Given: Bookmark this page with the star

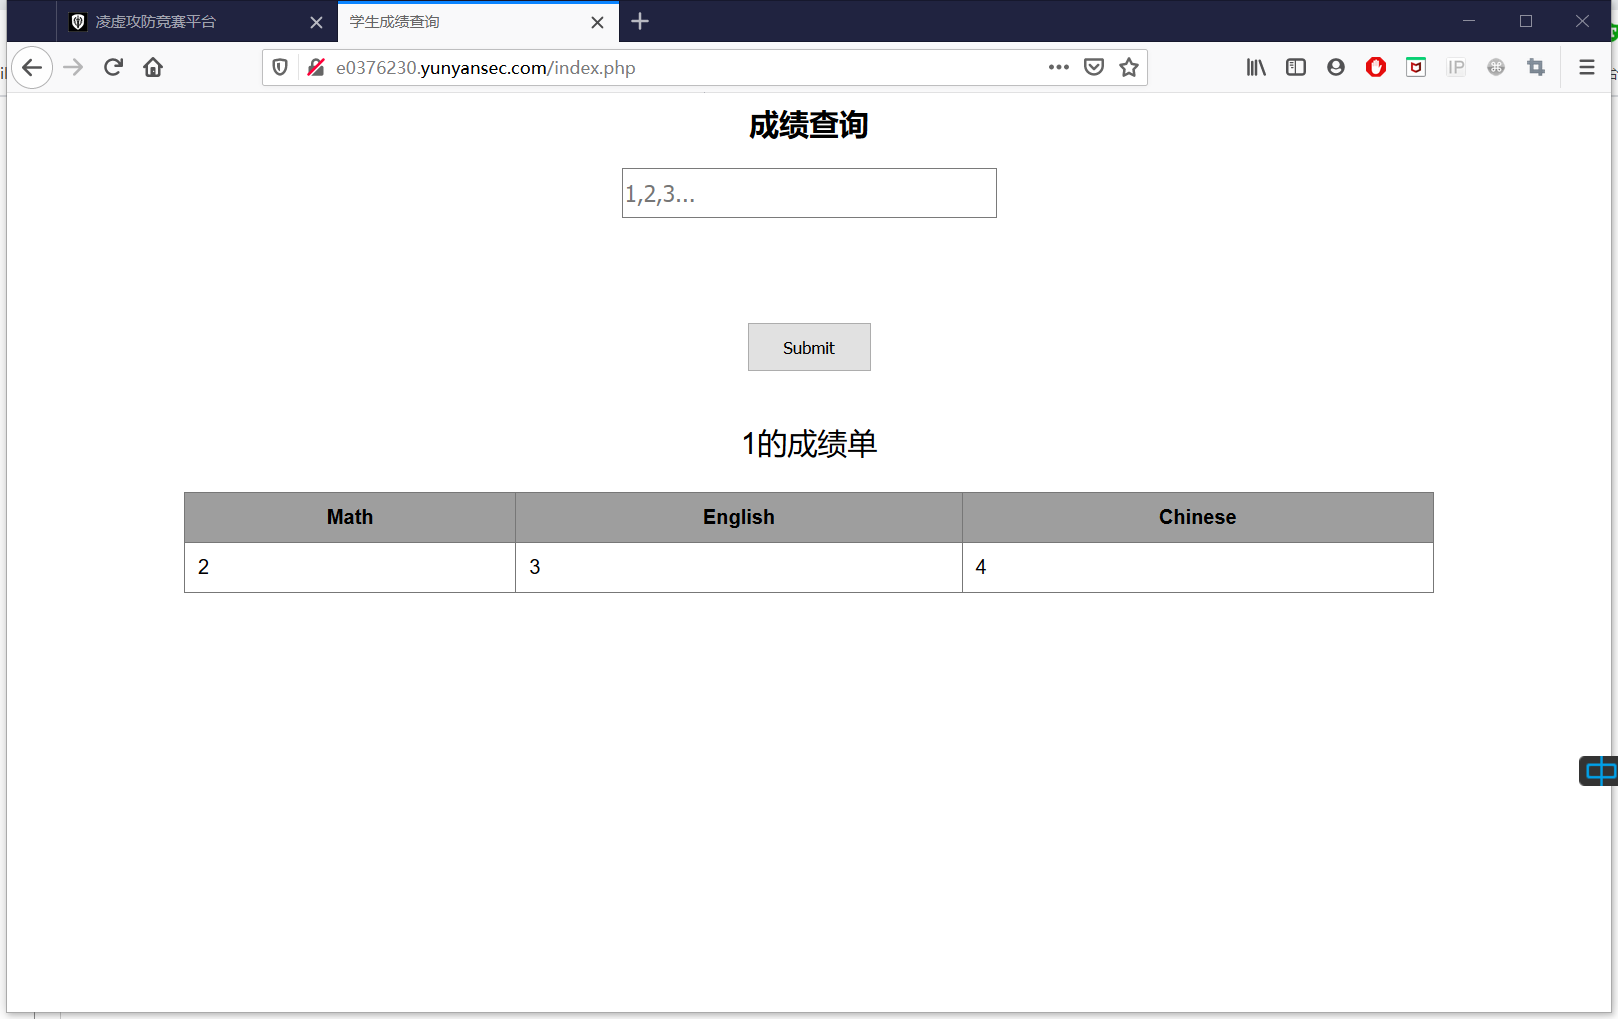Looking at the screenshot, I should coord(1129,67).
